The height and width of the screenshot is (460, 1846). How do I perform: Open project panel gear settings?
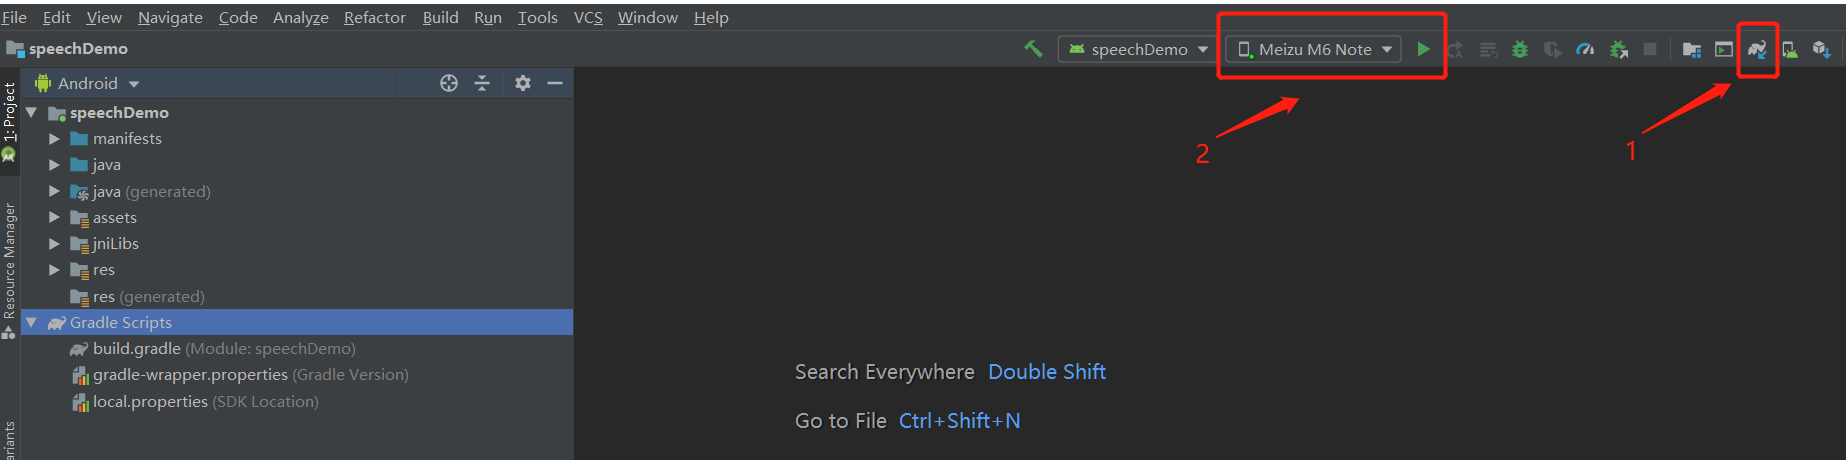pos(522,83)
